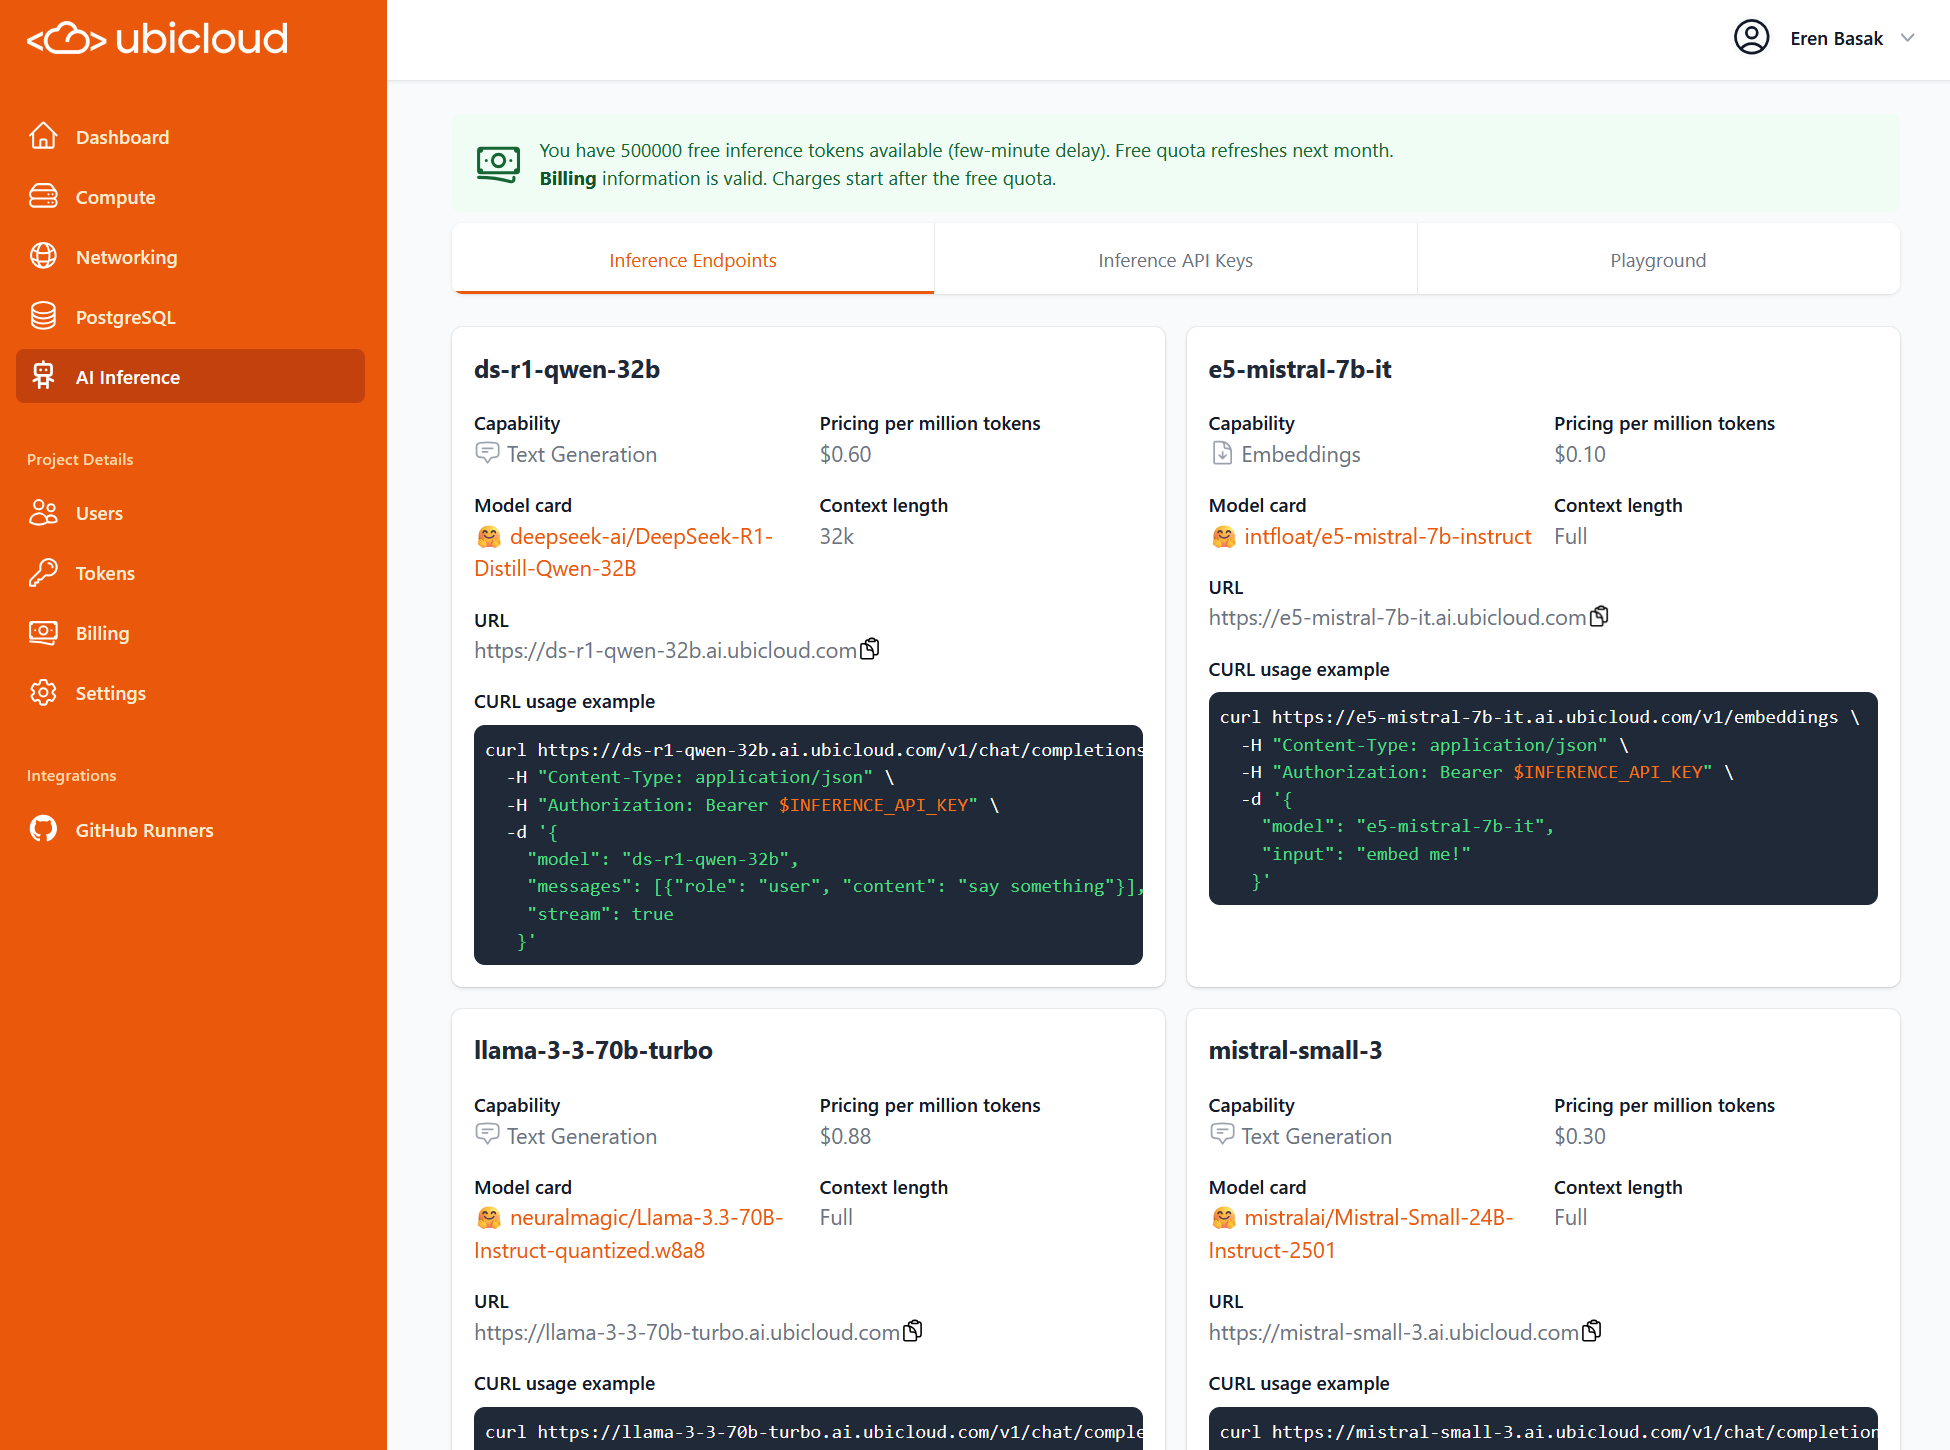1950x1450 pixels.
Task: Open the Networking section
Action: pos(190,257)
